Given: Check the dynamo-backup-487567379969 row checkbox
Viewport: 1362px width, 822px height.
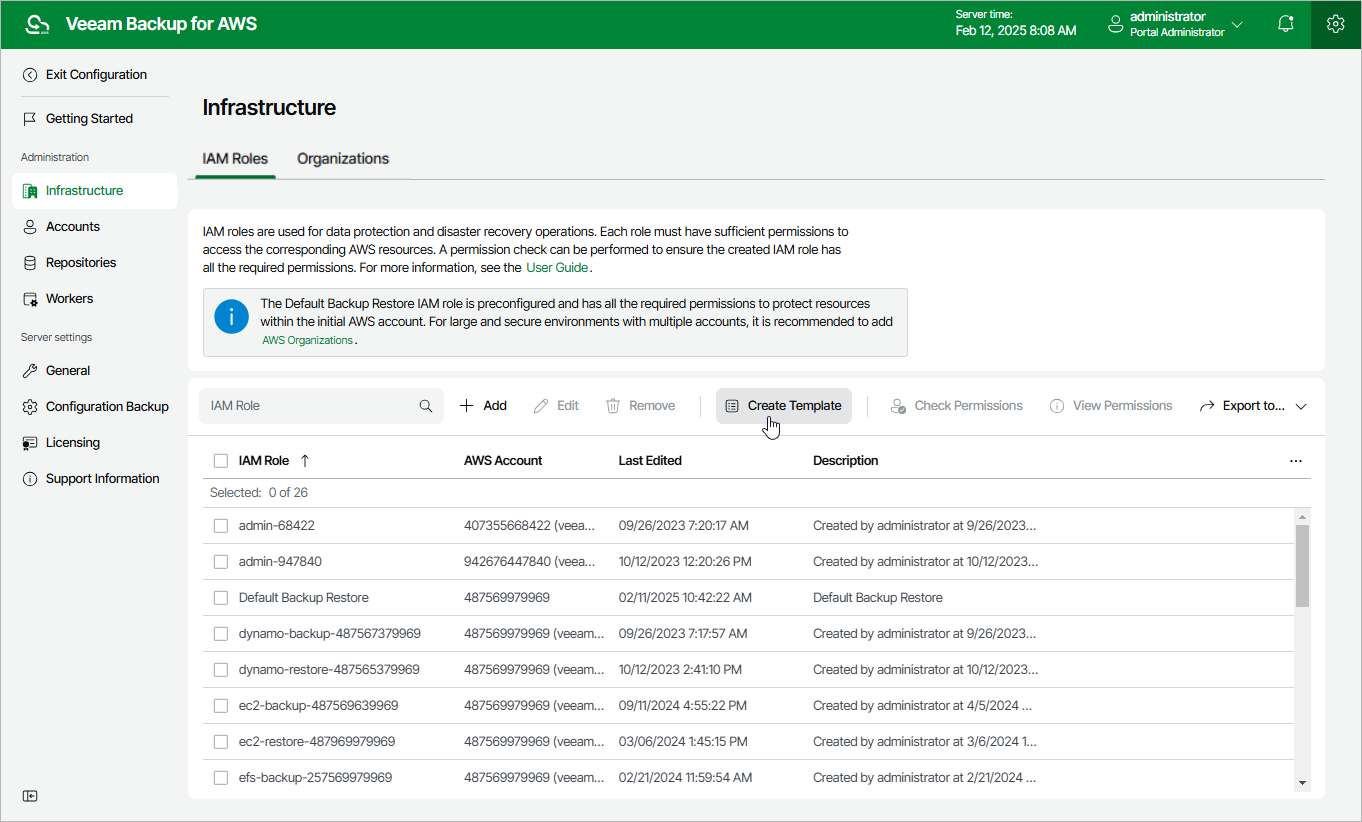Looking at the screenshot, I should 221,634.
